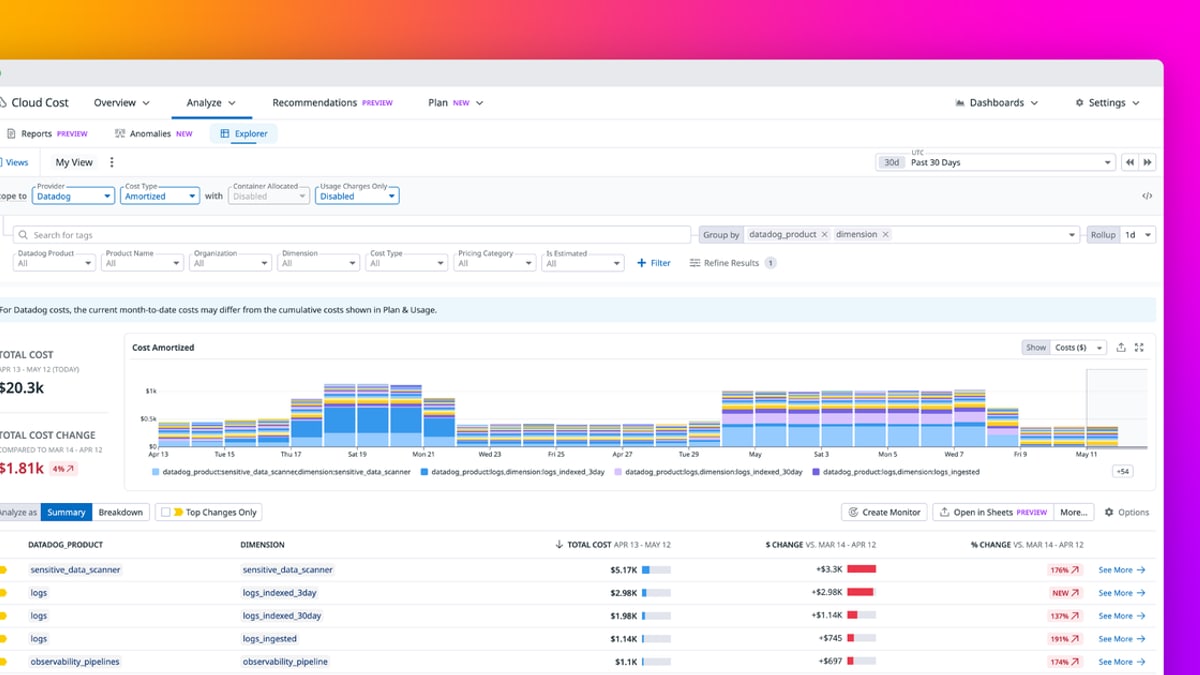Step time range forward with fast-forward icon
Screen dimensions: 1200x675
tap(1147, 162)
